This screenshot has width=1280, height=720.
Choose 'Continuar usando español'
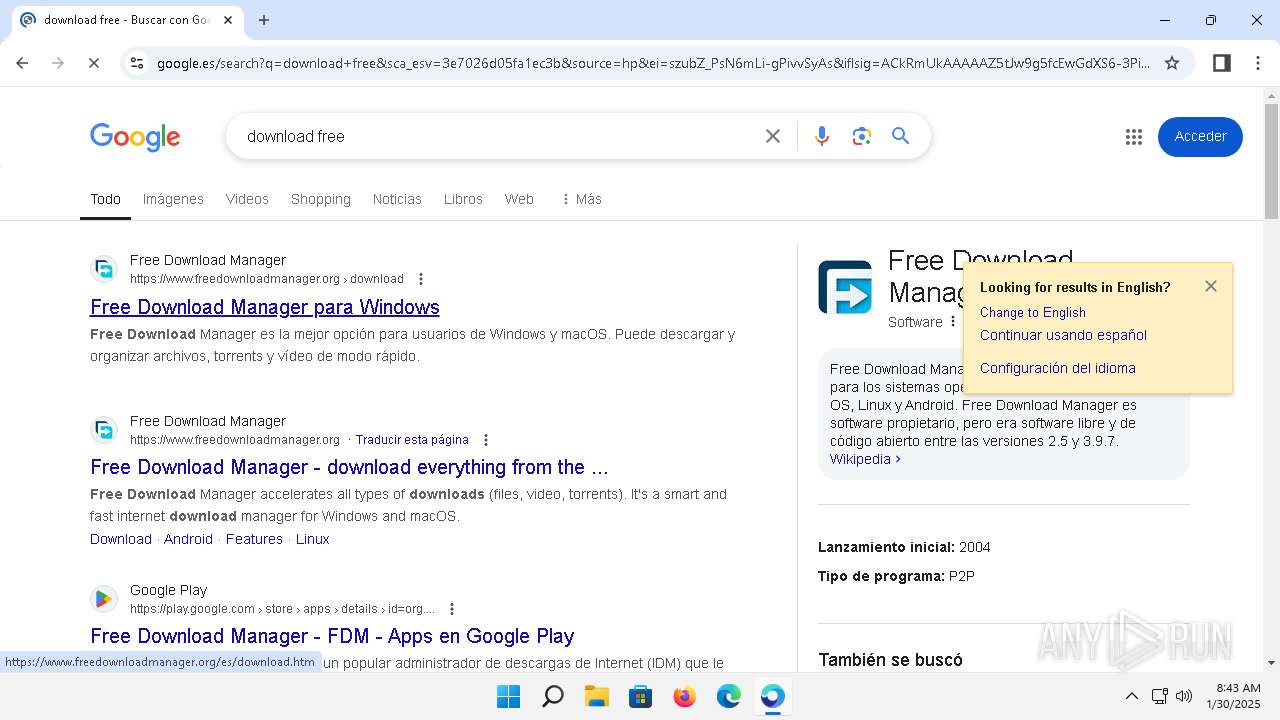(x=1063, y=335)
